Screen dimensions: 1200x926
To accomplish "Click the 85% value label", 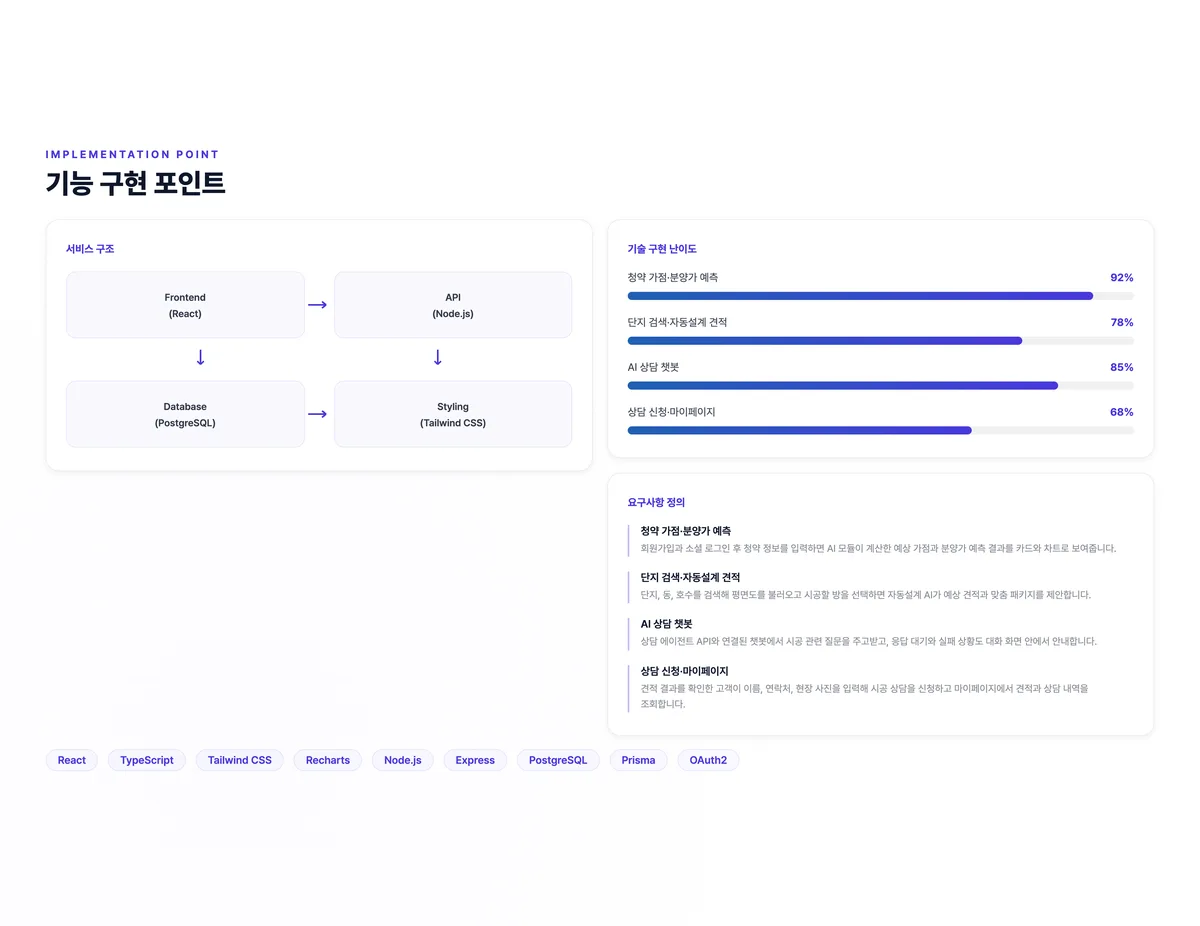I will coord(1122,367).
